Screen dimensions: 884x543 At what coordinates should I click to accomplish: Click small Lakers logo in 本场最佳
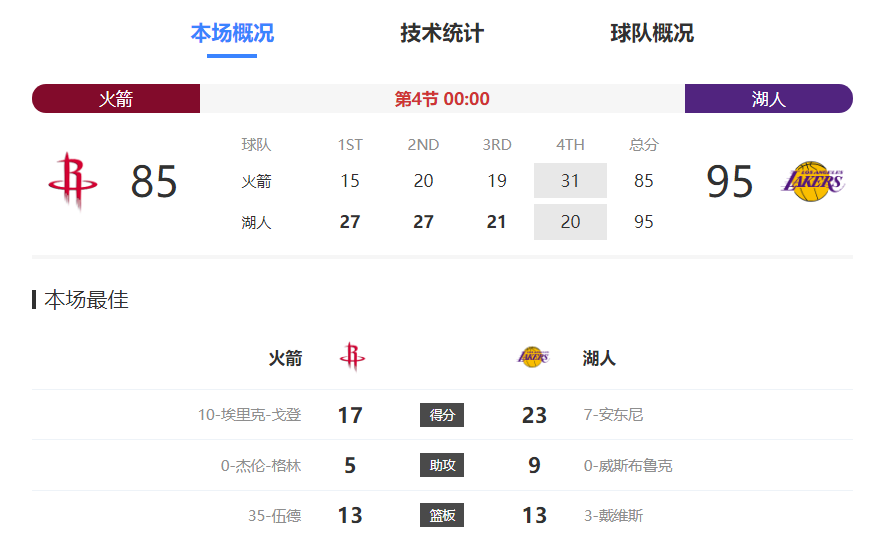(x=533, y=357)
